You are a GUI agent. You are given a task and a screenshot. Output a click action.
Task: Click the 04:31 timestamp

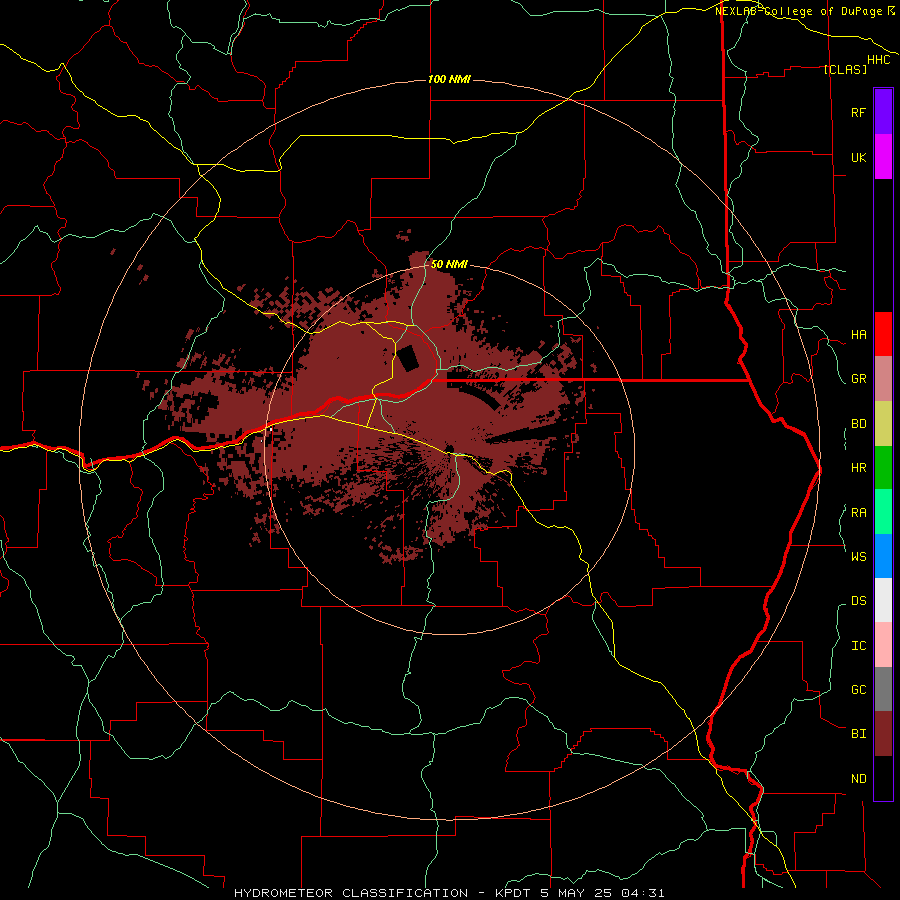pos(641,893)
